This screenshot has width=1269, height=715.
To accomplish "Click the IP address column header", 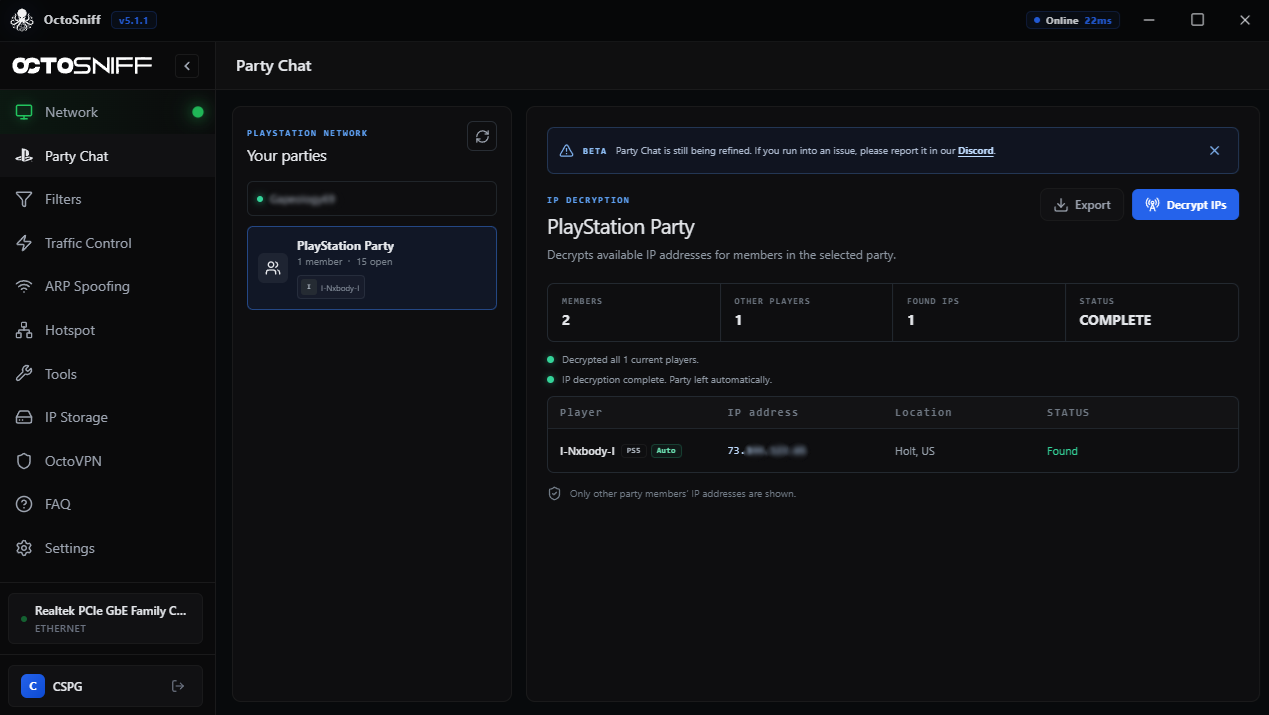I will click(763, 412).
